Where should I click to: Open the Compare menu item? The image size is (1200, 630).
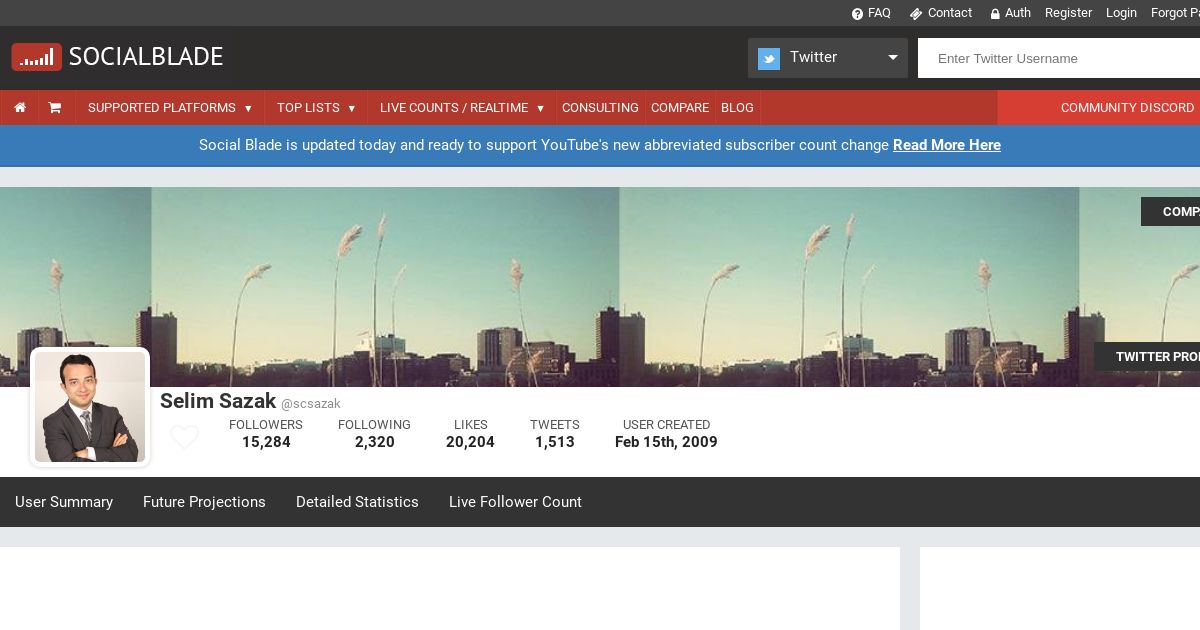coord(680,107)
